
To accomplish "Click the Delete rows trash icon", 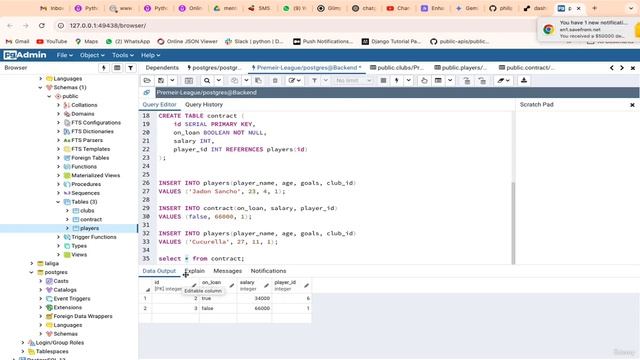I will tap(275, 80).
